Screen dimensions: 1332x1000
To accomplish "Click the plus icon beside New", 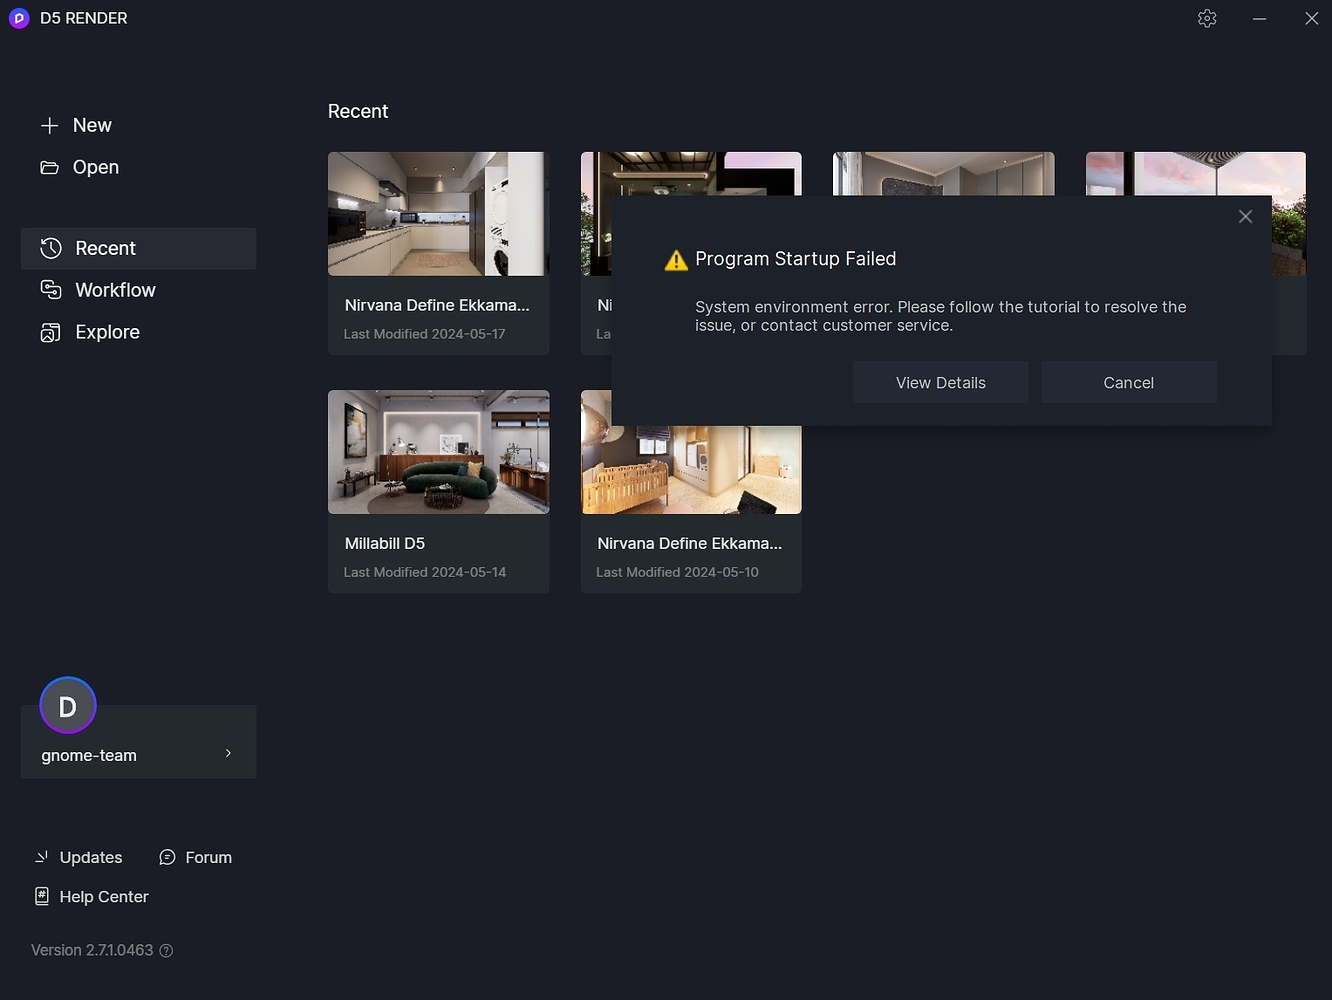I will 50,126.
